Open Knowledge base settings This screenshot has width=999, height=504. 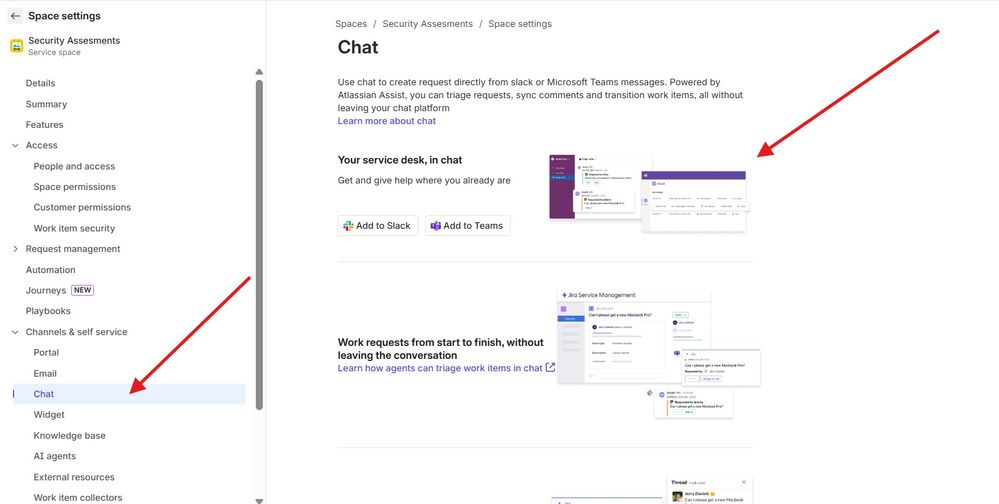coord(69,436)
